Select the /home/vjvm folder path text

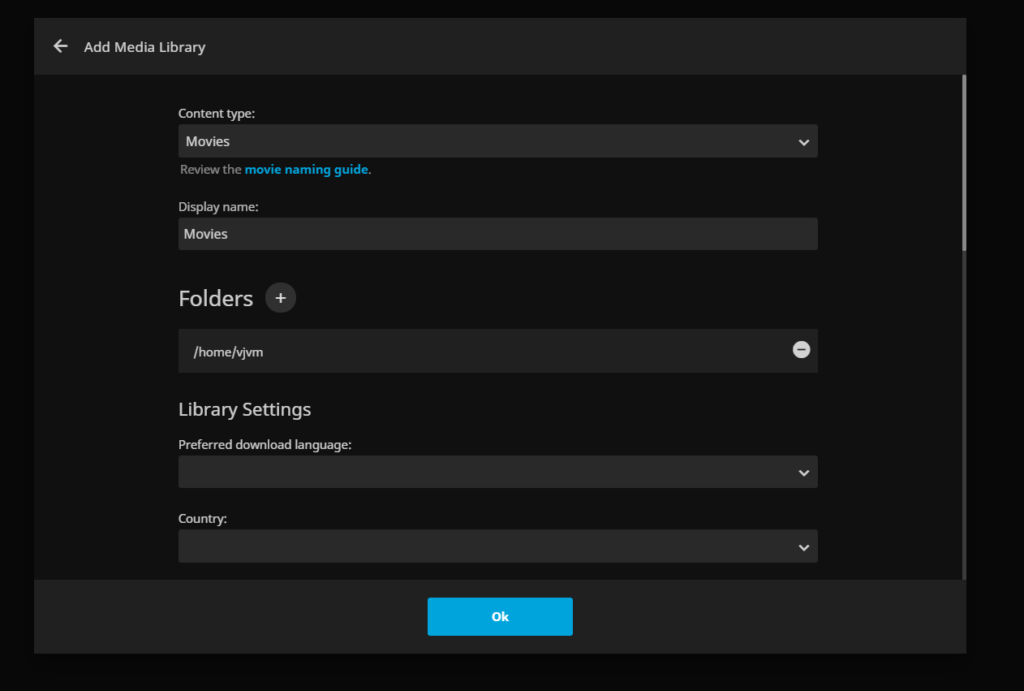(x=228, y=352)
